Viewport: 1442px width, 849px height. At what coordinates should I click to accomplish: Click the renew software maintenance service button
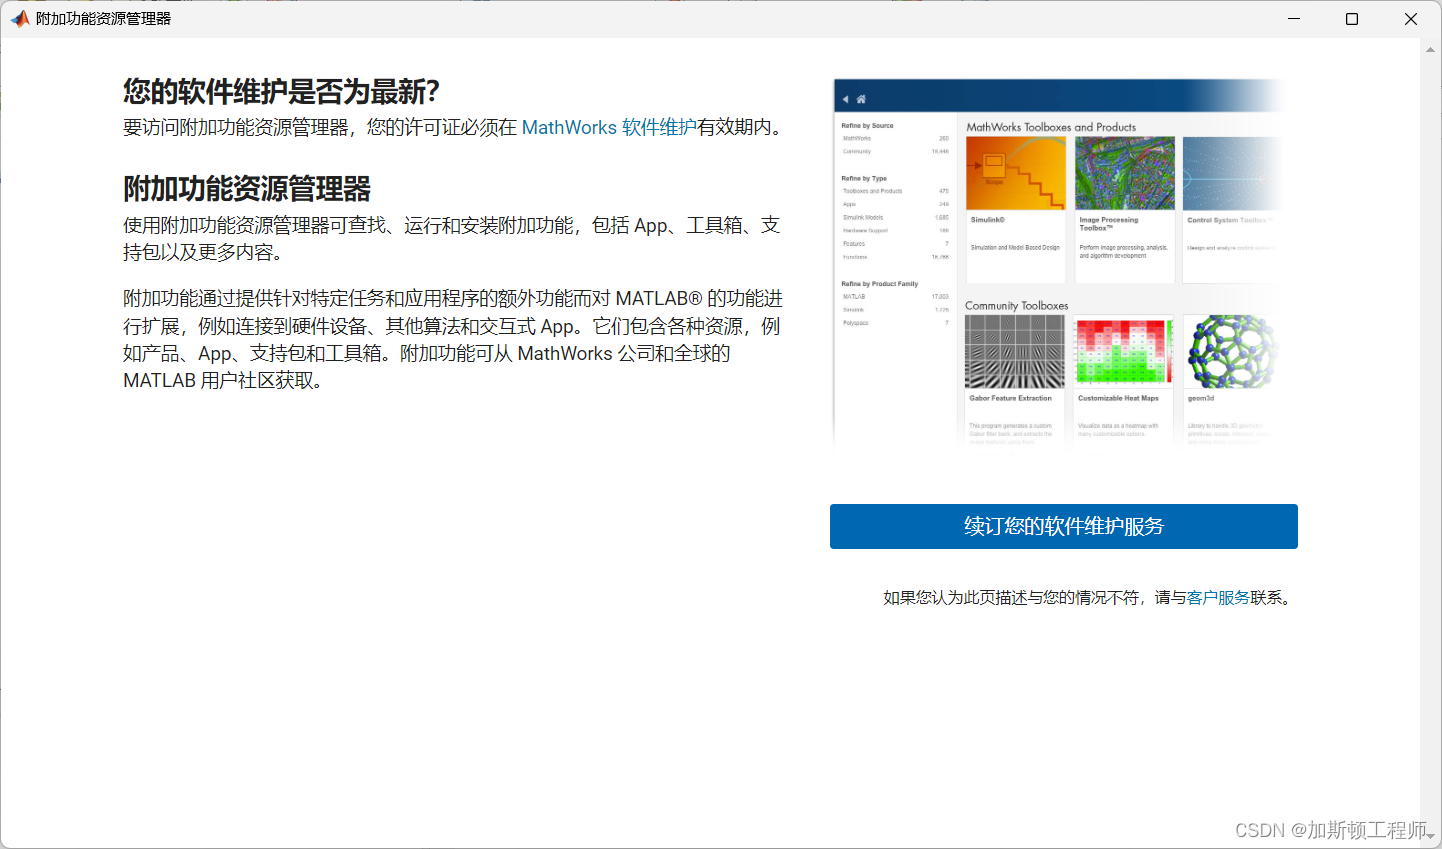point(1063,526)
